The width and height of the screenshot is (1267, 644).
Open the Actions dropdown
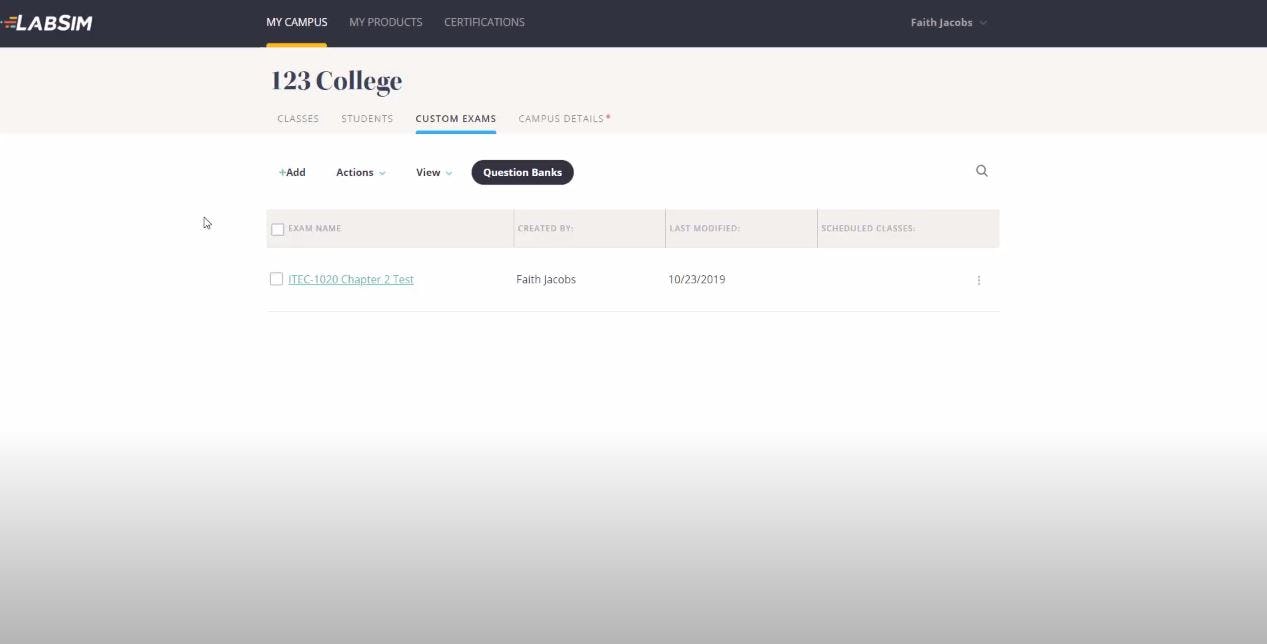click(359, 171)
